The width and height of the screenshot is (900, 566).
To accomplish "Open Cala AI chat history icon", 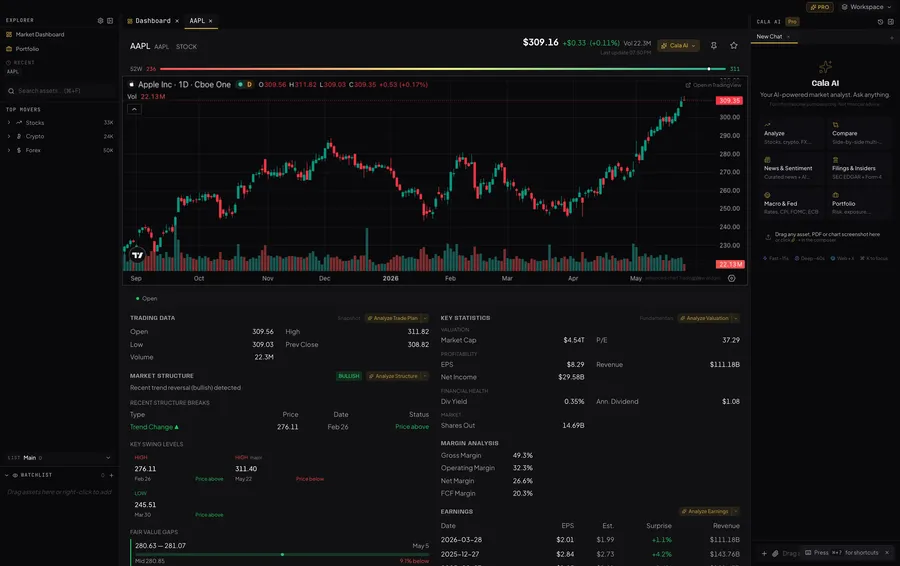I will click(x=880, y=22).
